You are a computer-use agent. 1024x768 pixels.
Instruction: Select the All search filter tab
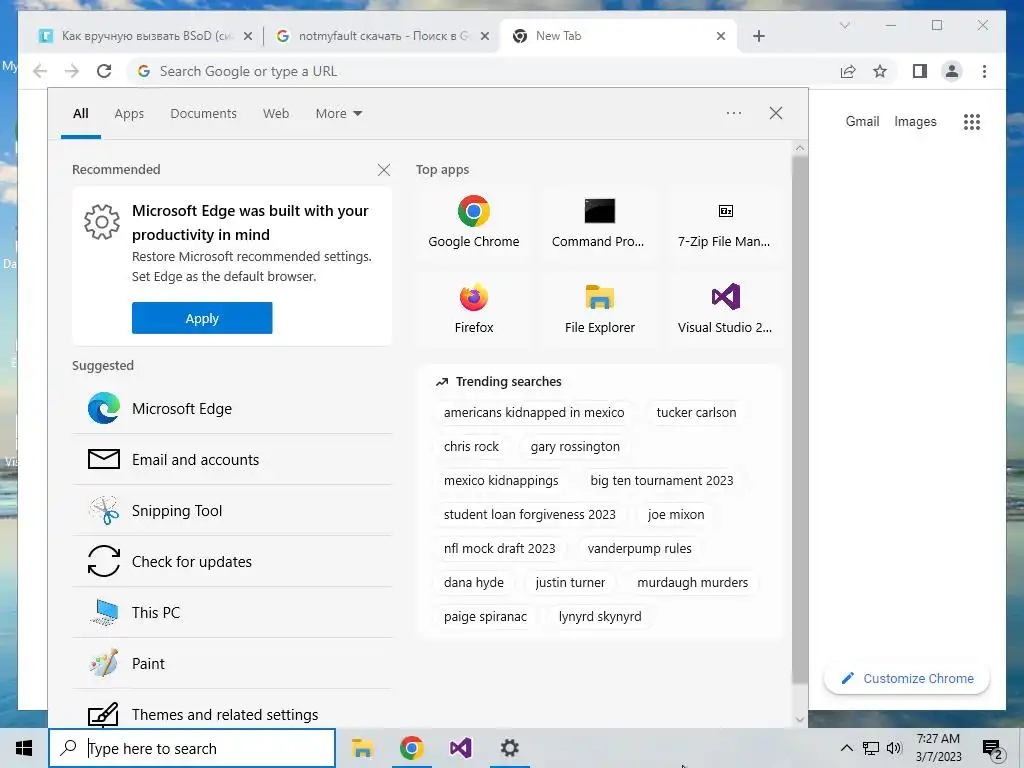(x=80, y=114)
